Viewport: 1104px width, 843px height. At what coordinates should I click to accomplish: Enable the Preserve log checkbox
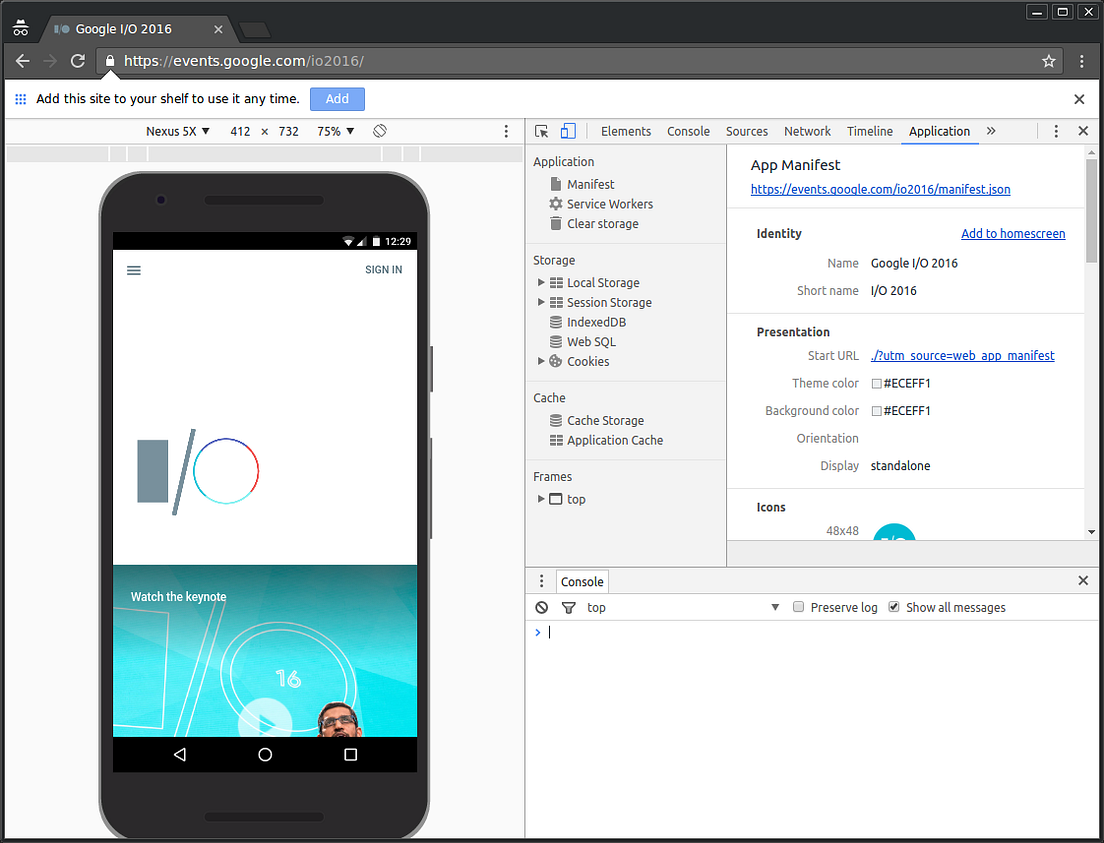click(x=798, y=607)
